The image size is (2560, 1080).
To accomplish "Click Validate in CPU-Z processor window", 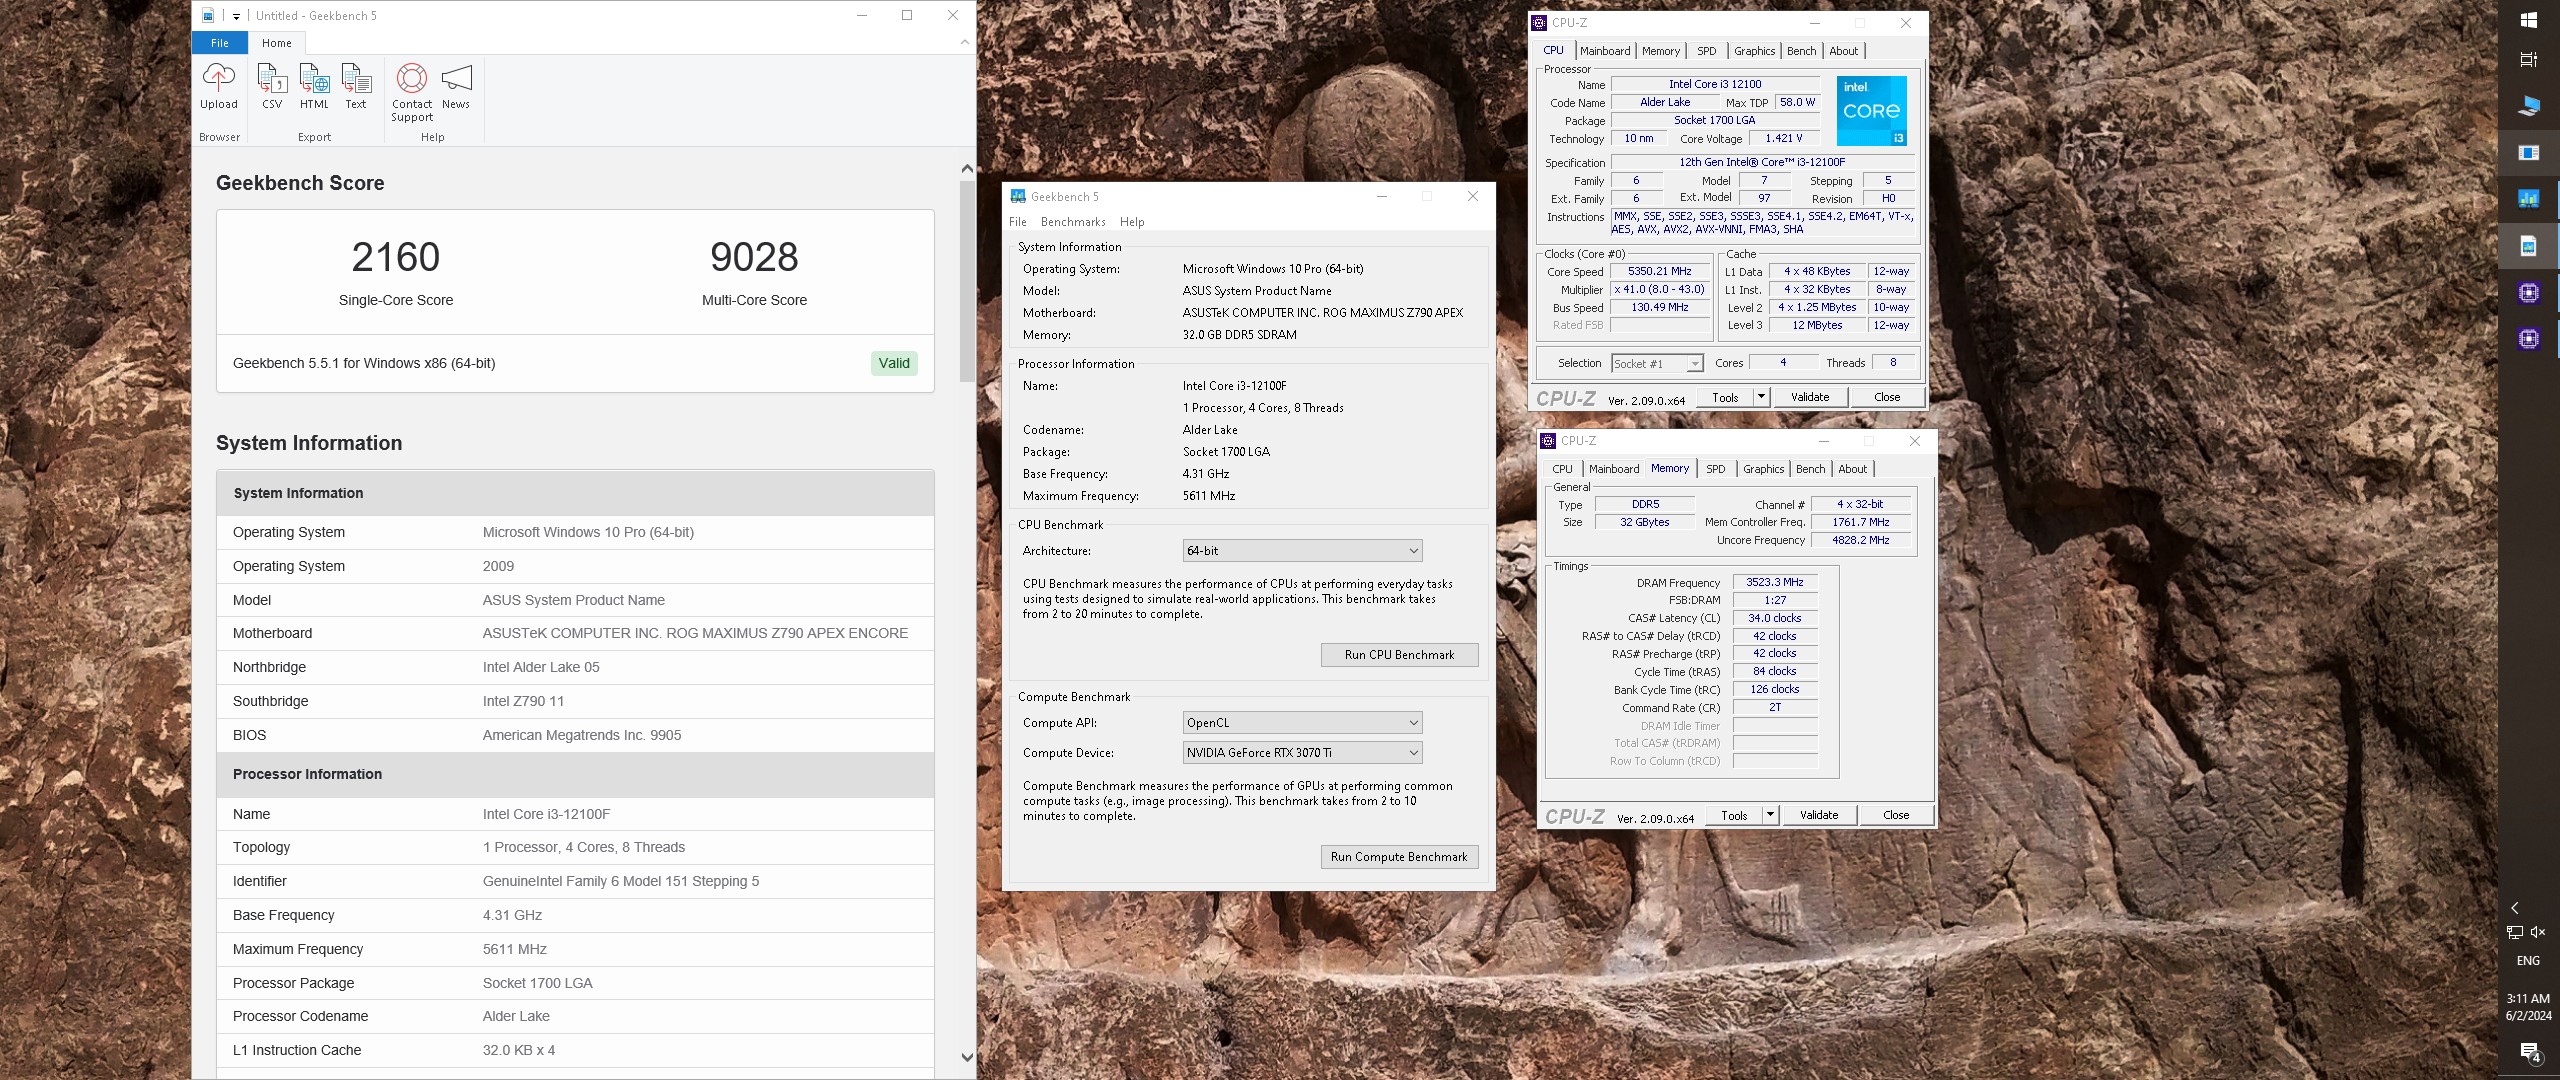I will (x=1810, y=397).
